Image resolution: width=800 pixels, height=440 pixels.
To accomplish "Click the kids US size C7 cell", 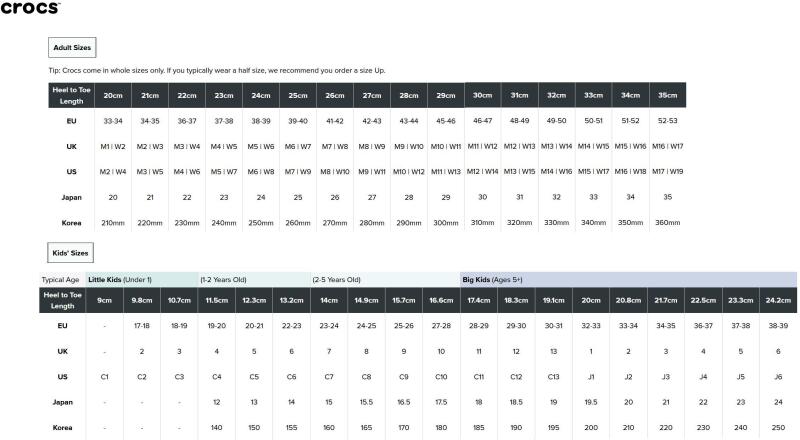I will [x=329, y=377].
